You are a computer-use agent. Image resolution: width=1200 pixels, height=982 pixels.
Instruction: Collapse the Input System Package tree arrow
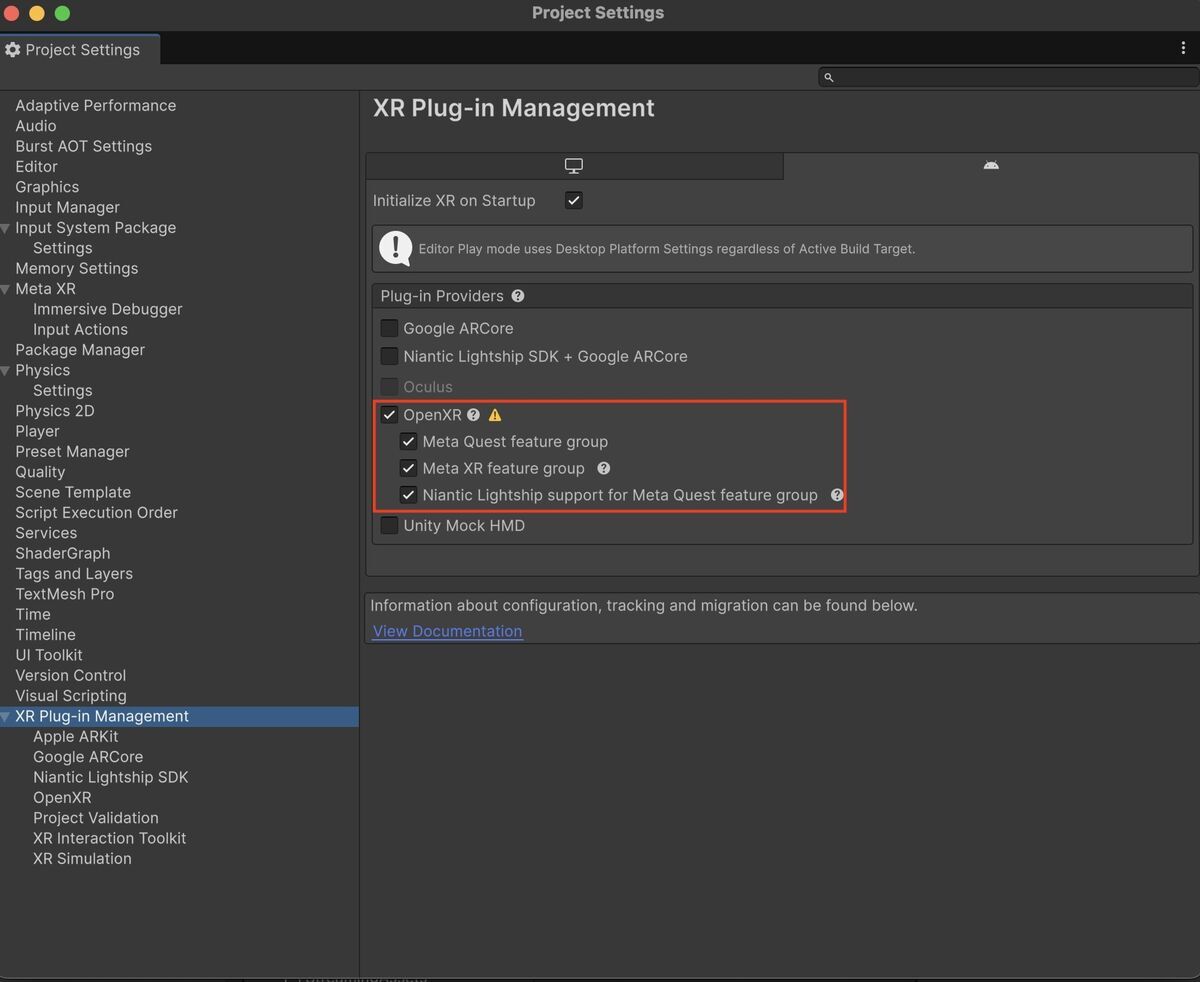[6, 228]
